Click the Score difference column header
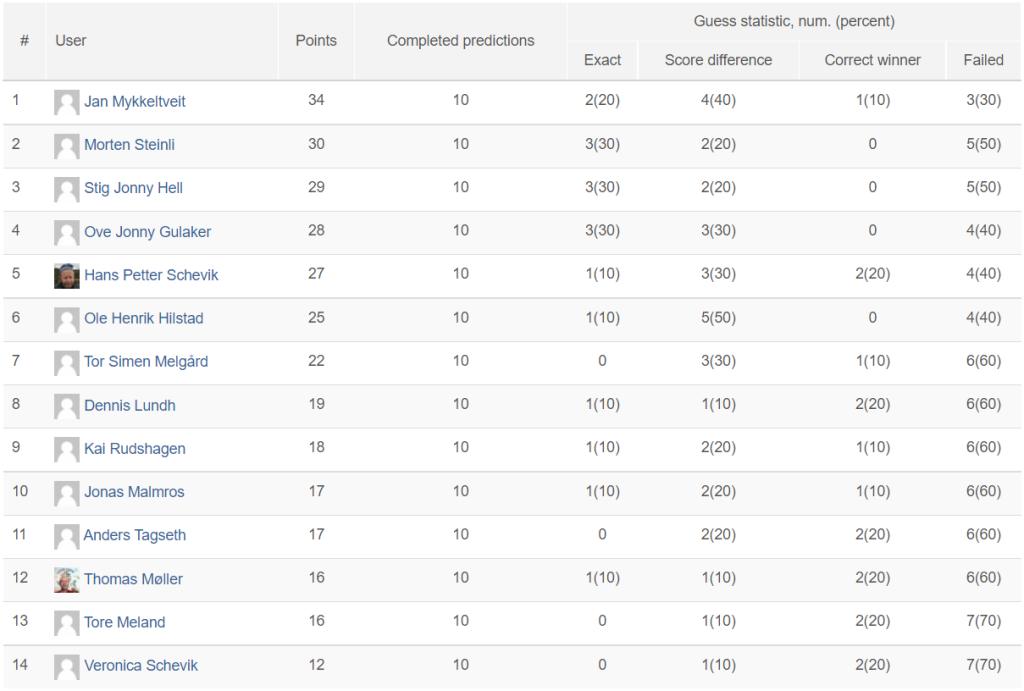The image size is (1024, 691). [x=718, y=60]
